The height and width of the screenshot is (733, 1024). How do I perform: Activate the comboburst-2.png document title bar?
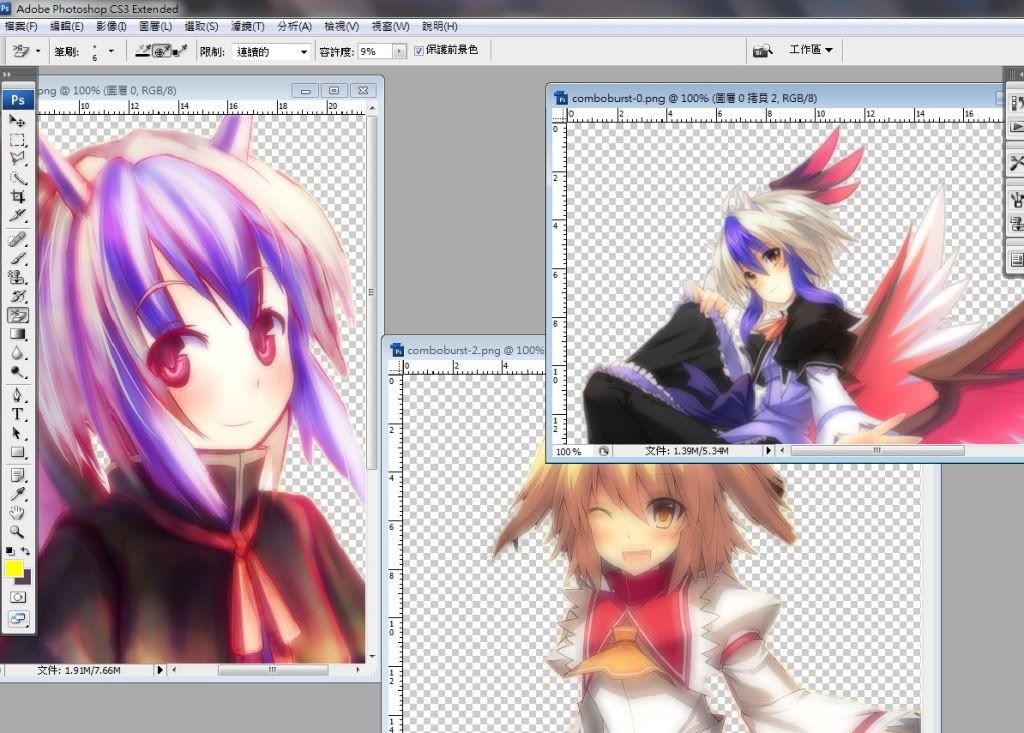click(x=467, y=350)
